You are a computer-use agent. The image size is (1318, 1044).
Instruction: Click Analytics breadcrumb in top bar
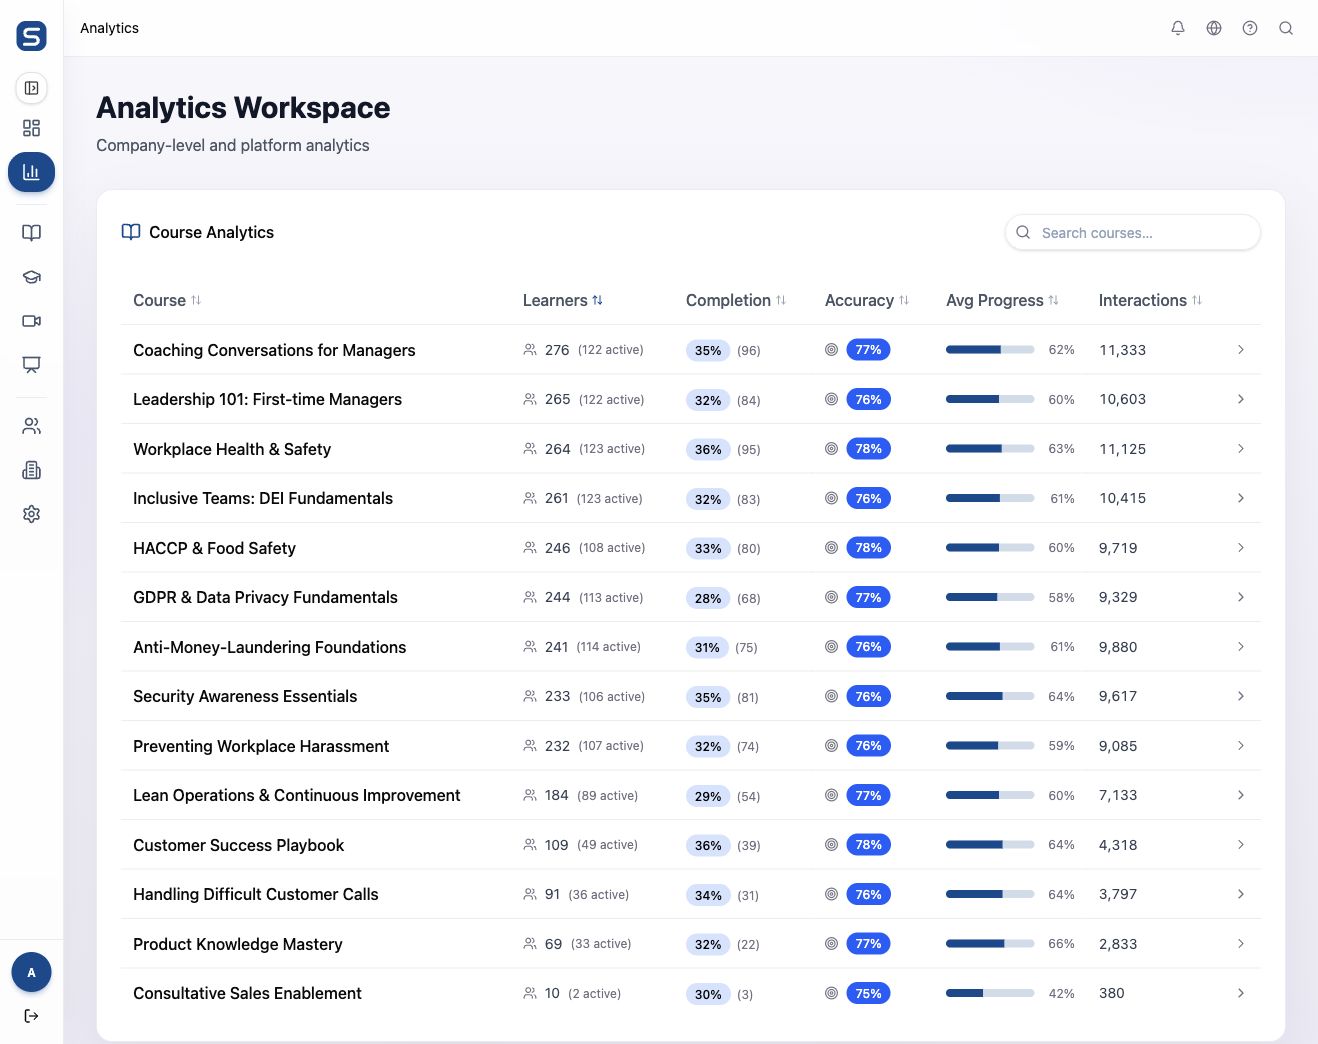pyautogui.click(x=109, y=28)
